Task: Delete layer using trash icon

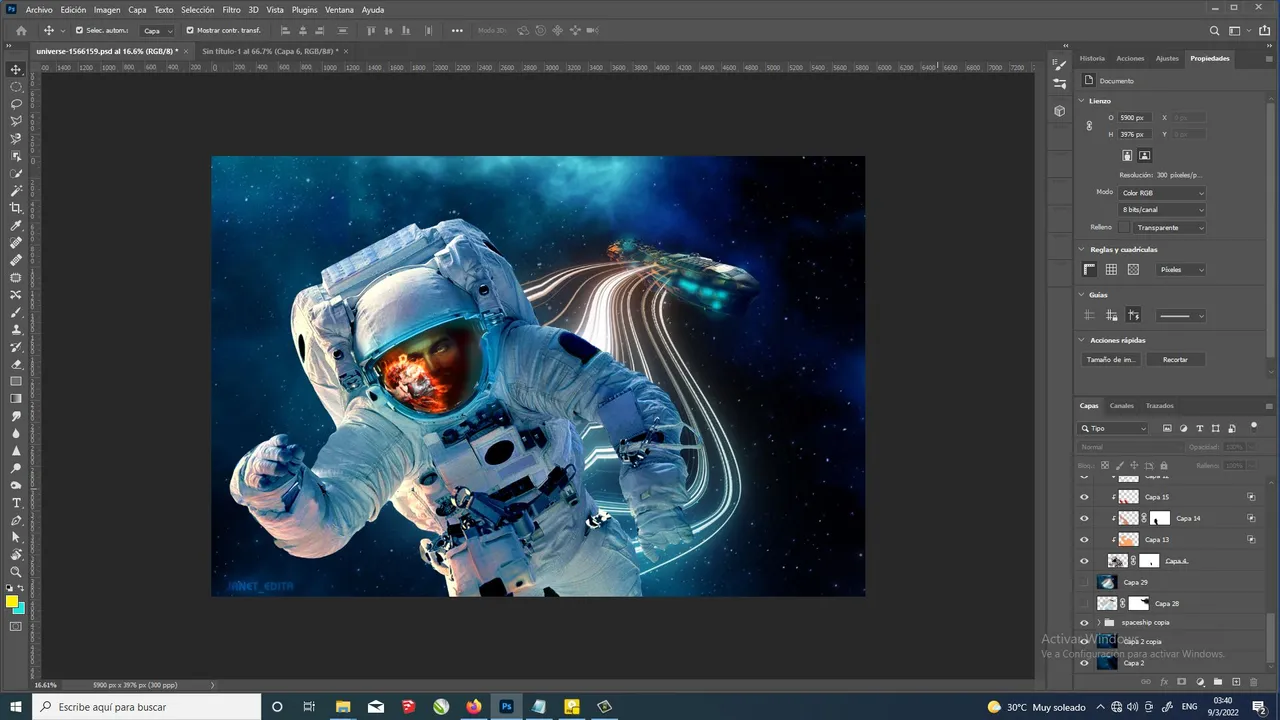Action: coord(1254,682)
